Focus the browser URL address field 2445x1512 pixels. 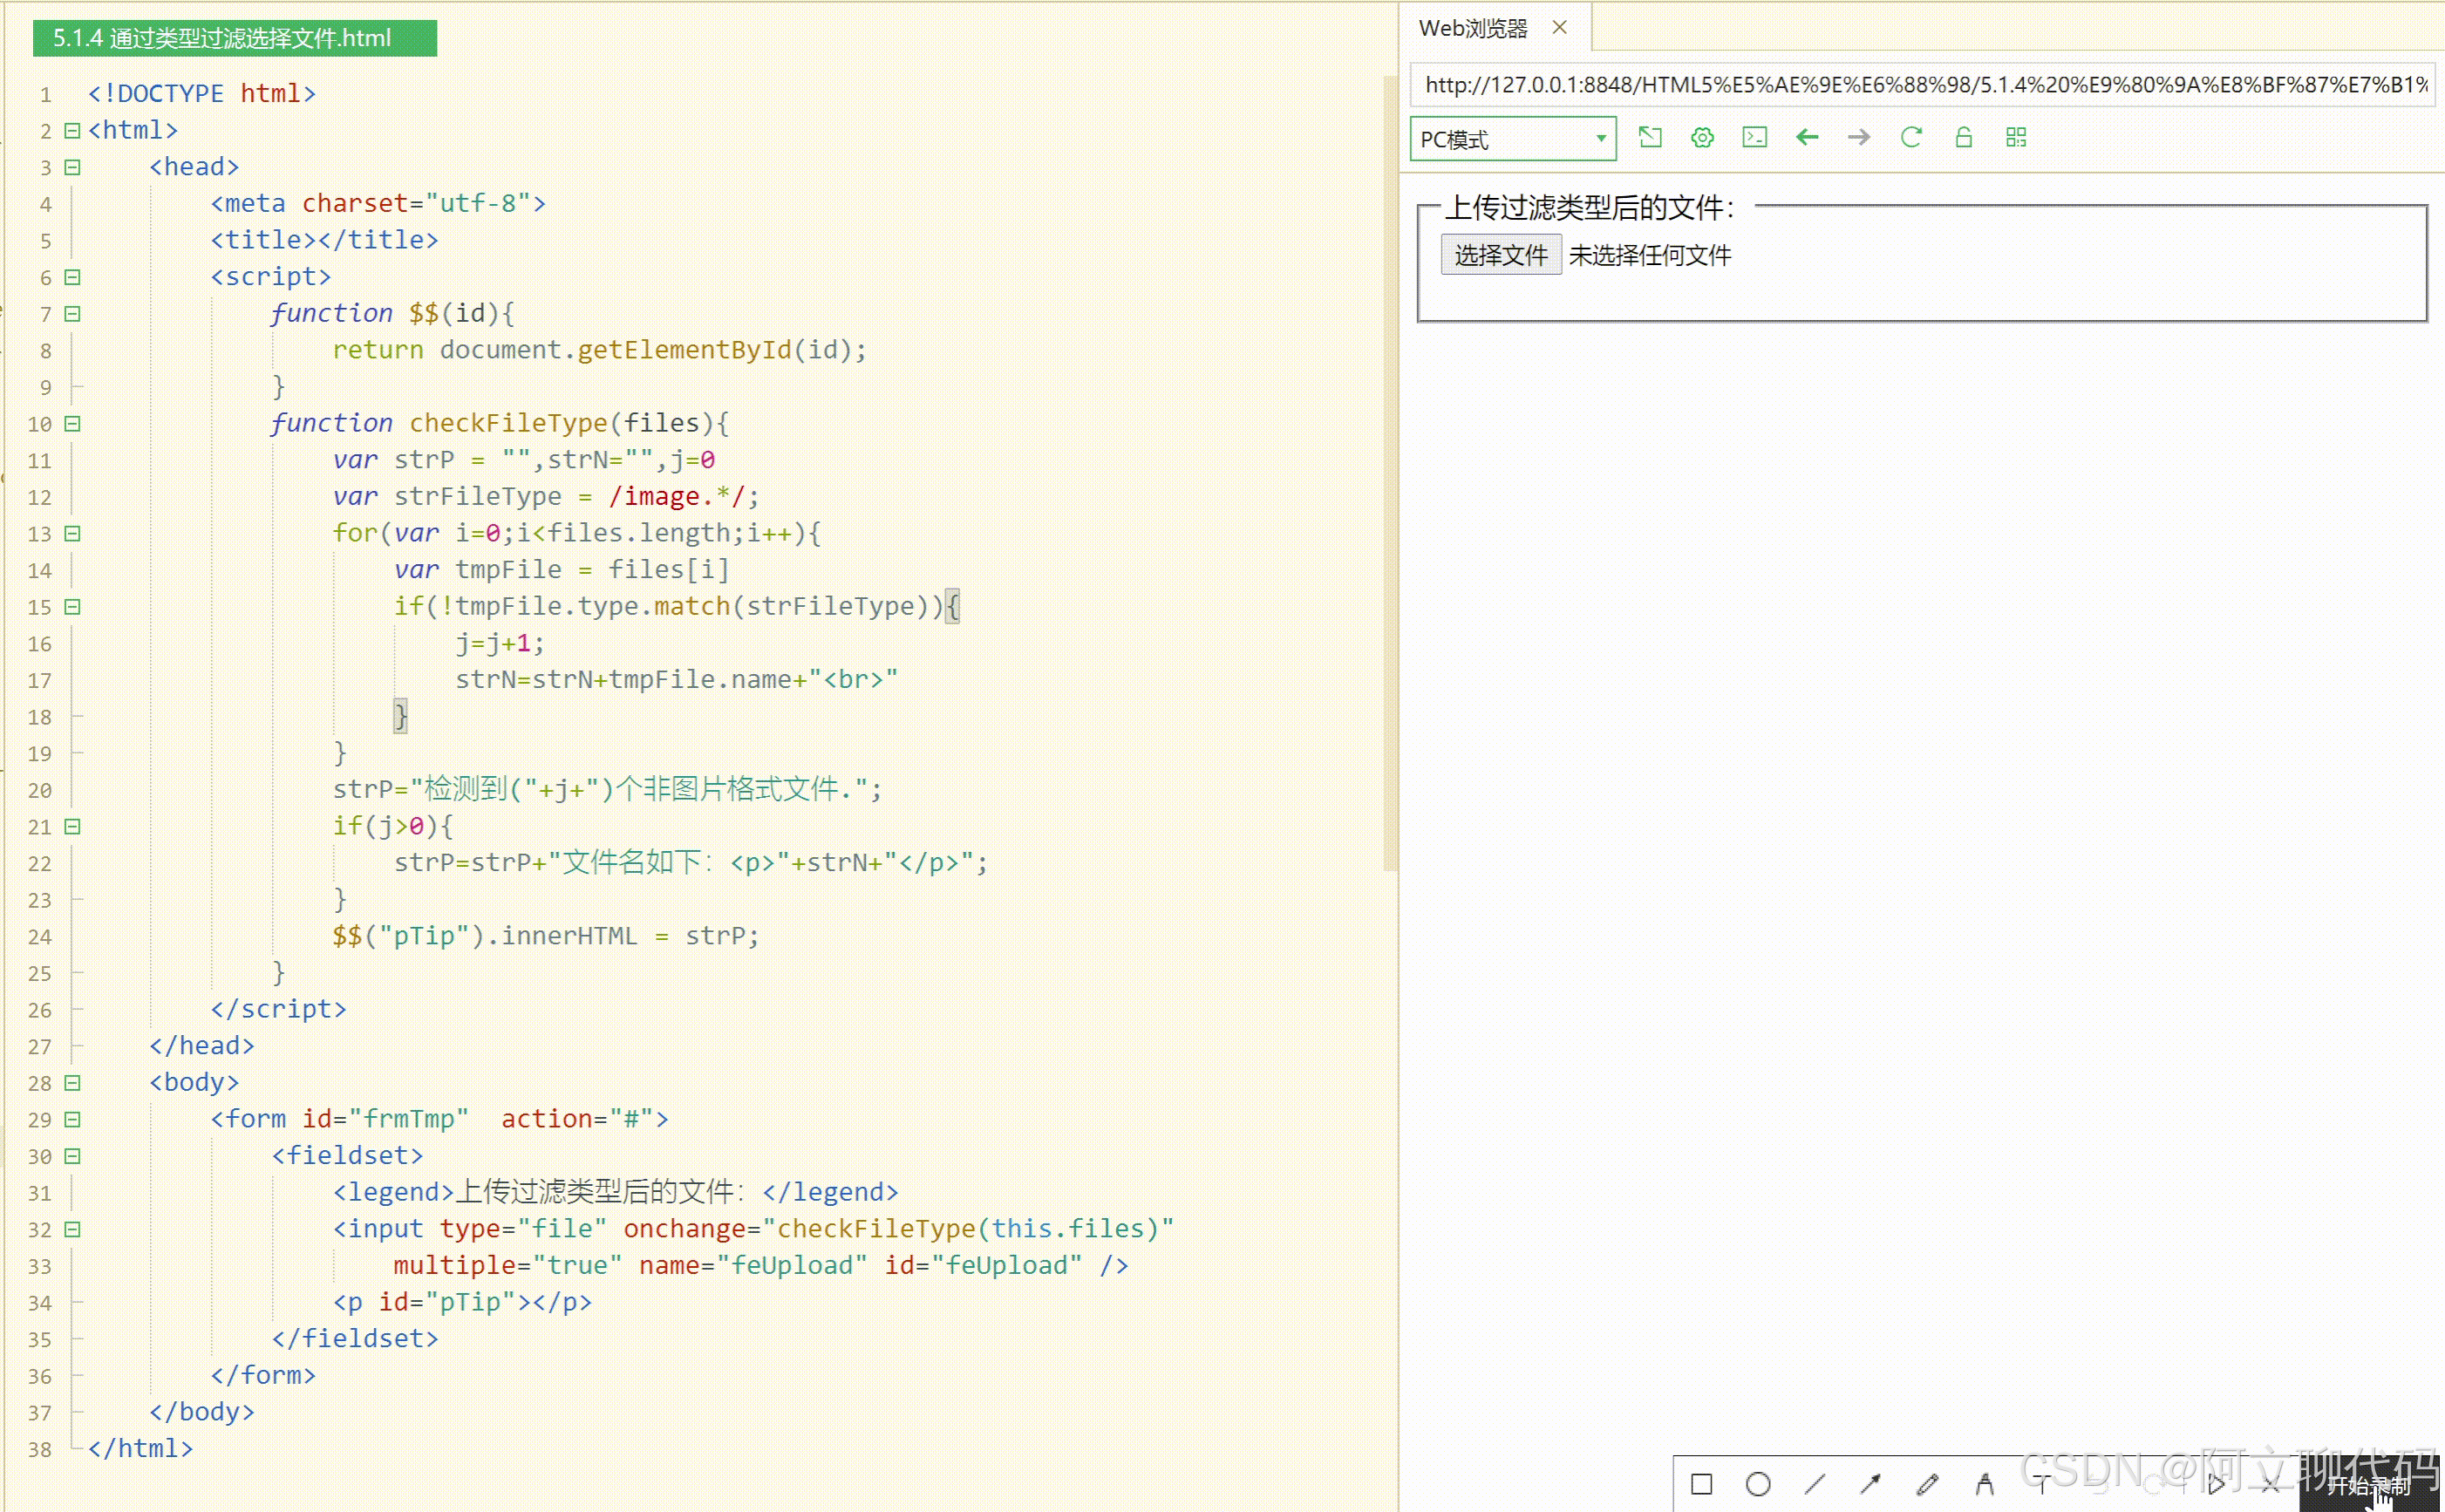click(x=1922, y=85)
